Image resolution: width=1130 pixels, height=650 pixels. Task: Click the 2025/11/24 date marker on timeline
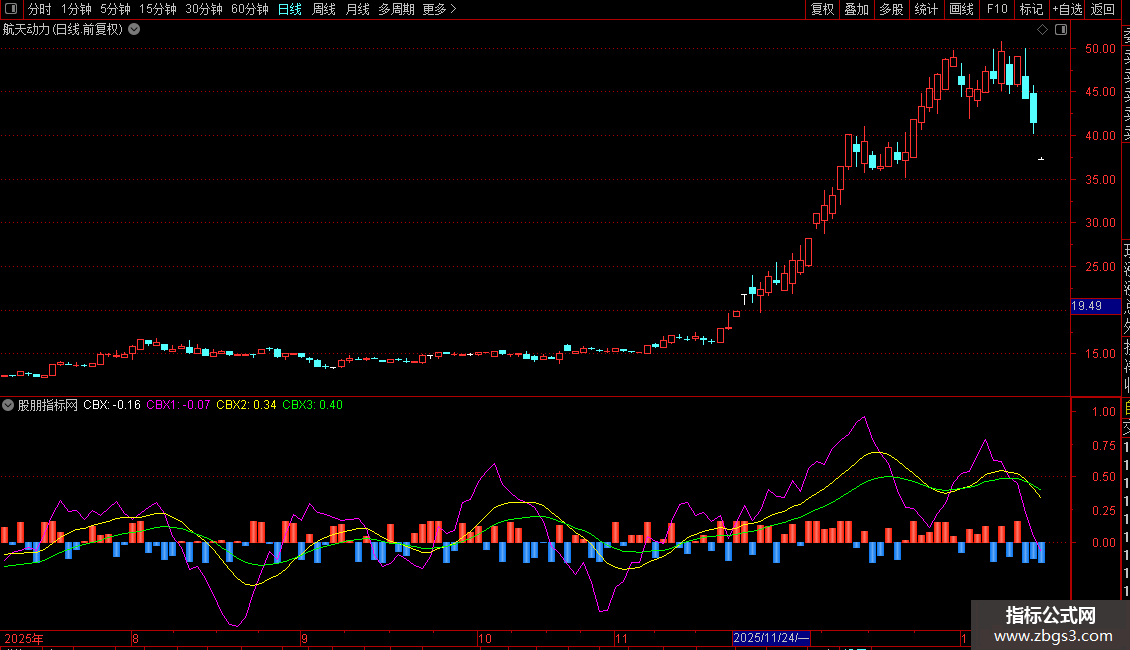click(771, 638)
